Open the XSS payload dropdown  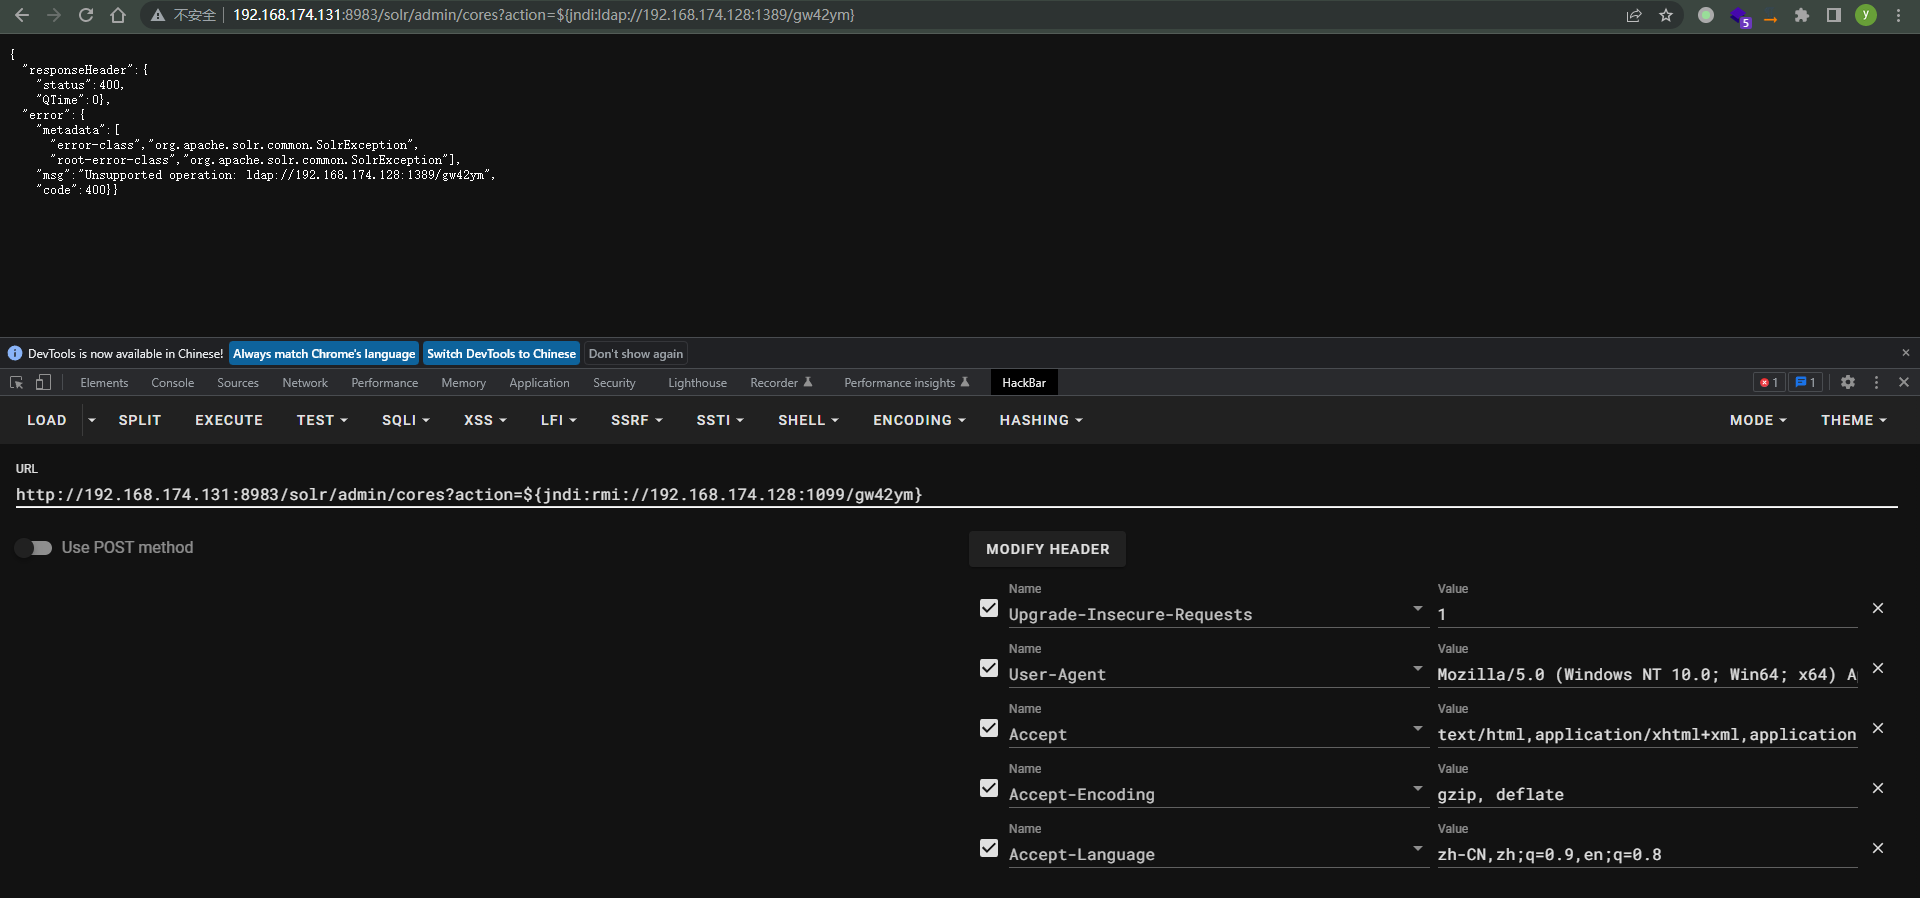click(485, 420)
